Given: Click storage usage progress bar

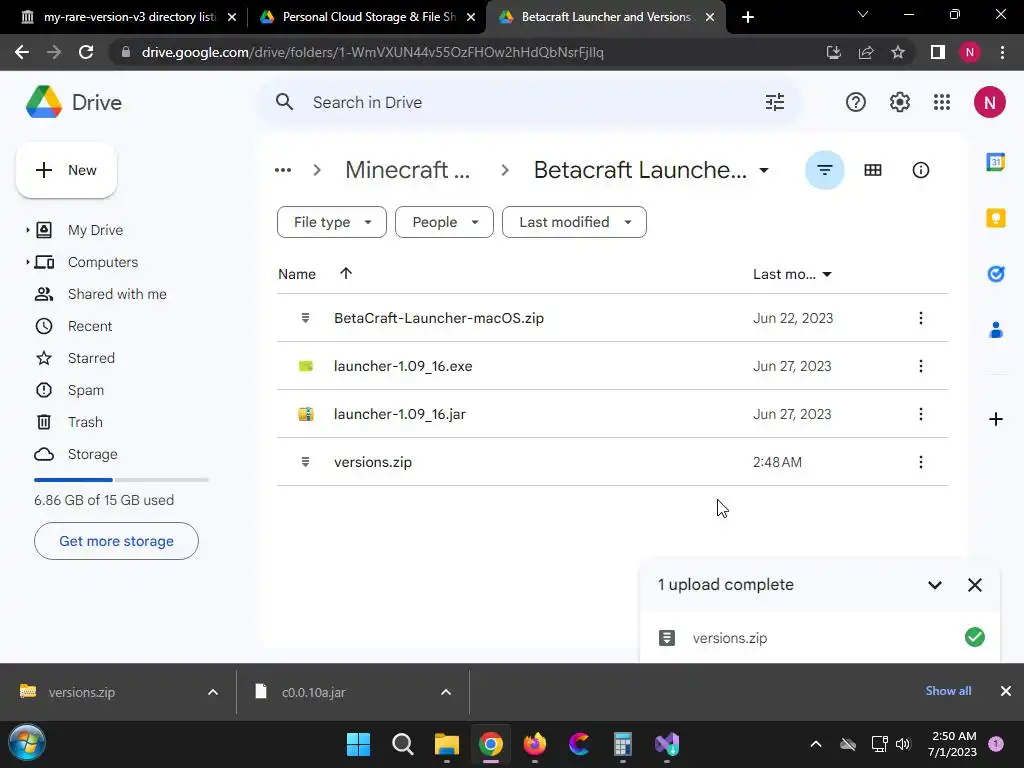Looking at the screenshot, I should [x=121, y=480].
